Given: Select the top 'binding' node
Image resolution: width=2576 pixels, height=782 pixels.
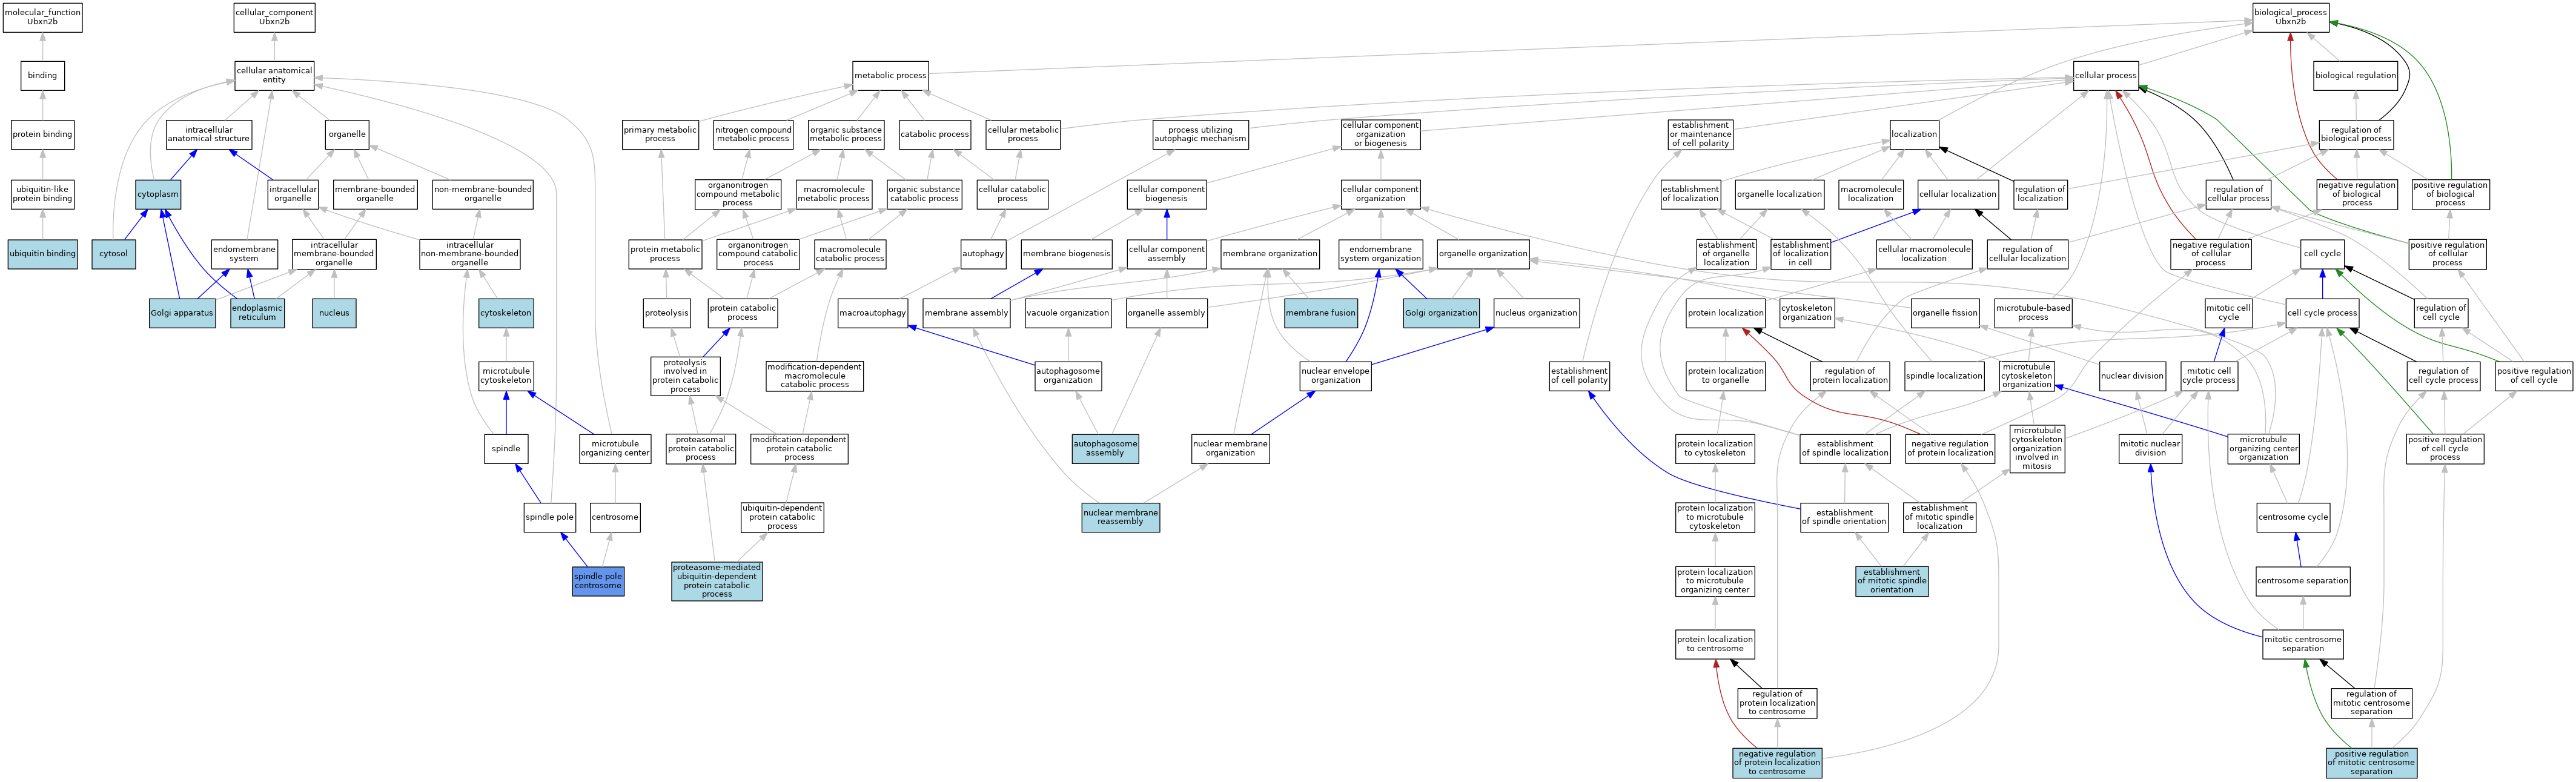Looking at the screenshot, I should point(43,76).
